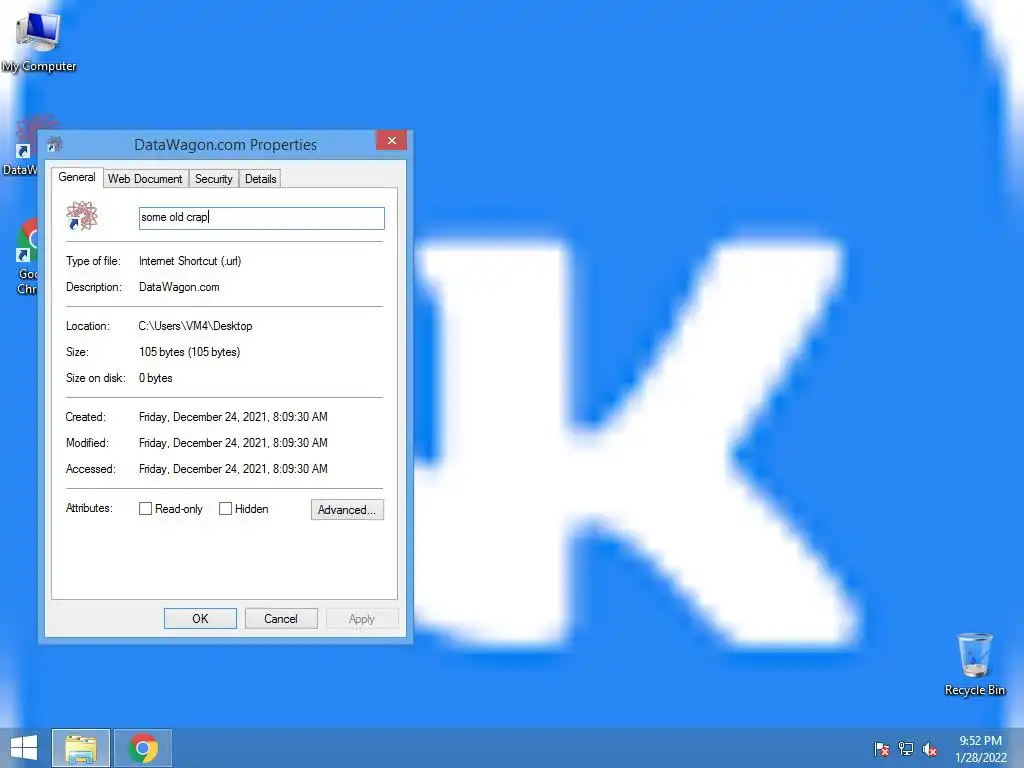Click the greyed Apply button
Image resolution: width=1024 pixels, height=768 pixels.
[362, 618]
